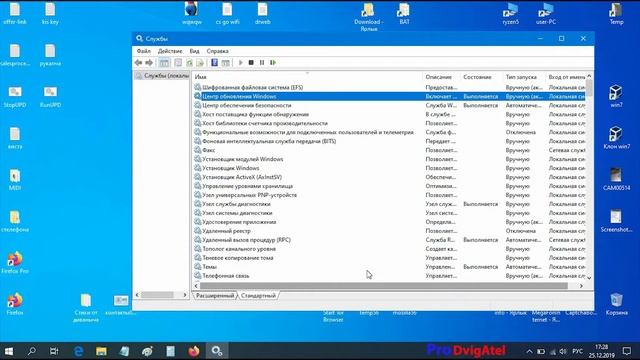
Task: Select Центр обеспечения безопасности service
Action: coord(390,105)
